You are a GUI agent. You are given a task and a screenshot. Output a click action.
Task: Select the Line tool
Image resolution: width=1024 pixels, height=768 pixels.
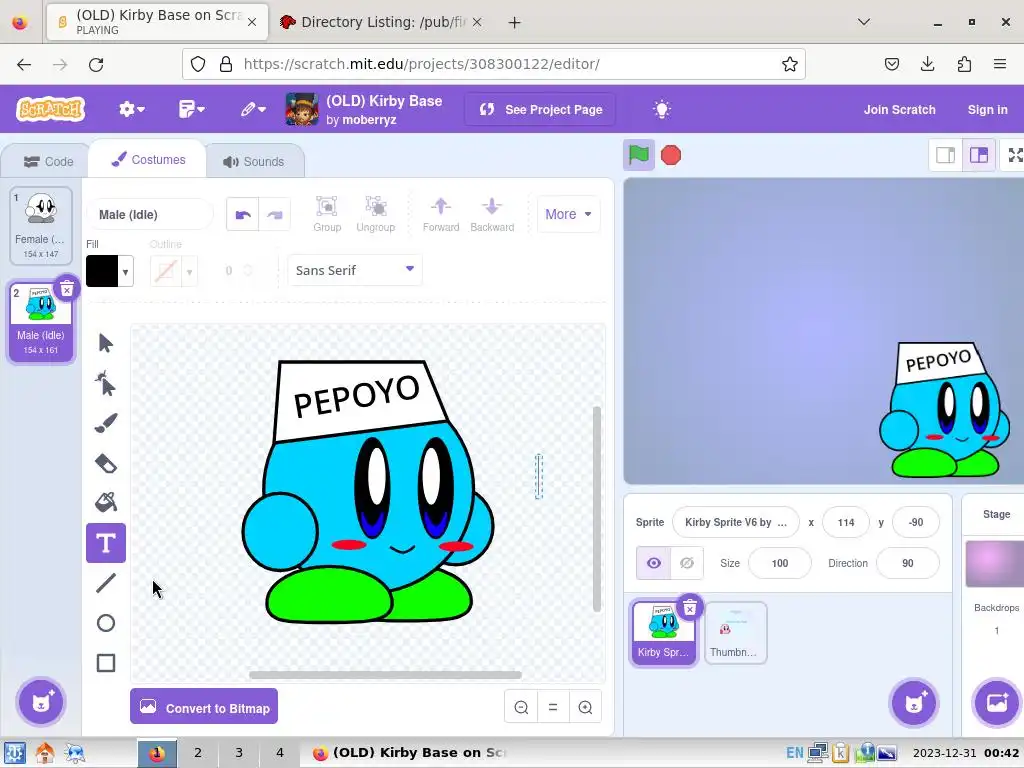(x=106, y=583)
